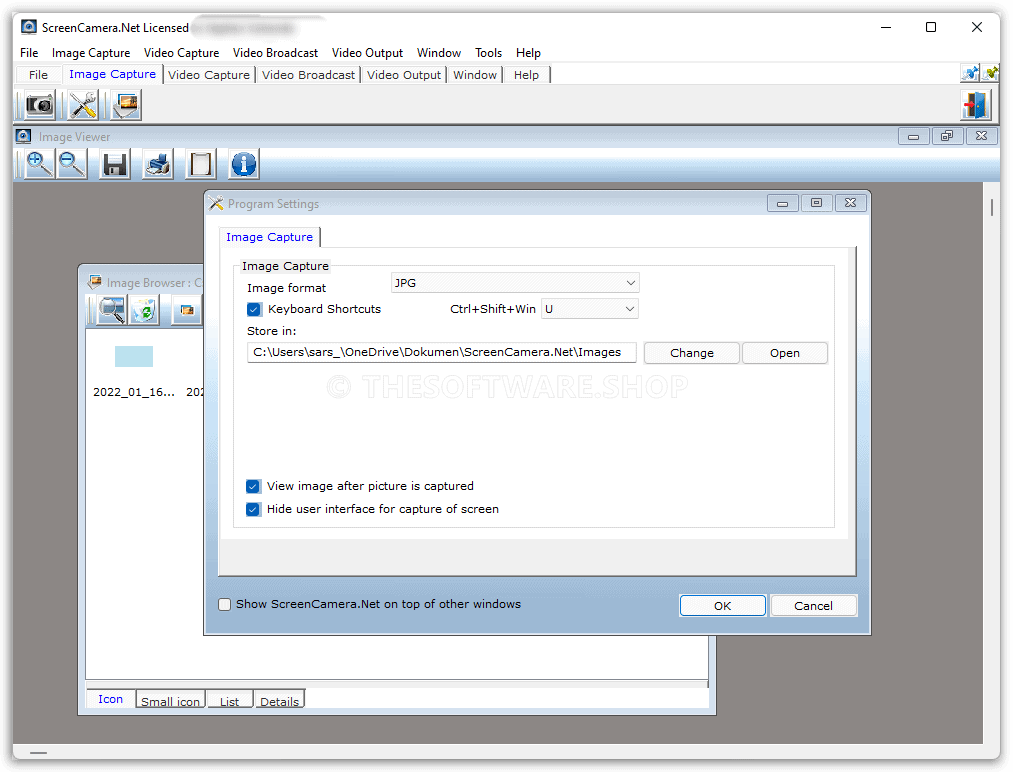
Task: Switch to the Video Capture ribbon tab
Action: [x=209, y=75]
